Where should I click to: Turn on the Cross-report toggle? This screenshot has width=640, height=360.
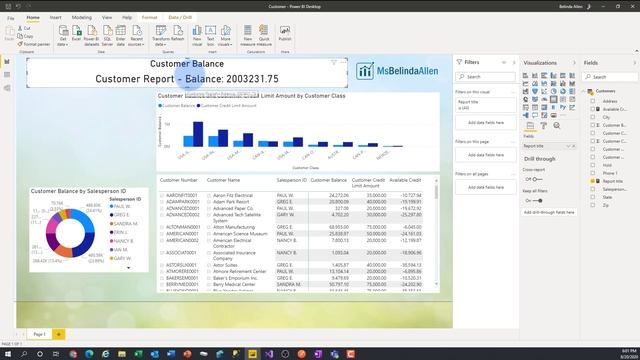(x=537, y=179)
